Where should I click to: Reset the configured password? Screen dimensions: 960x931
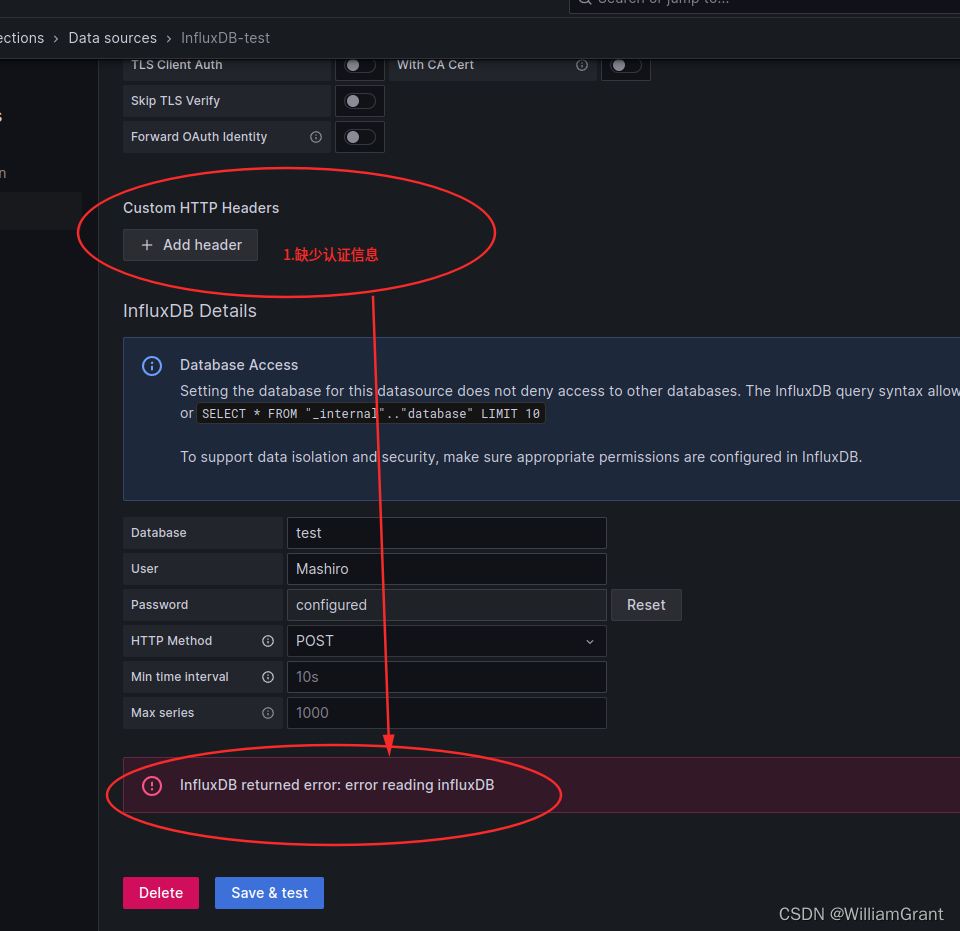click(645, 604)
